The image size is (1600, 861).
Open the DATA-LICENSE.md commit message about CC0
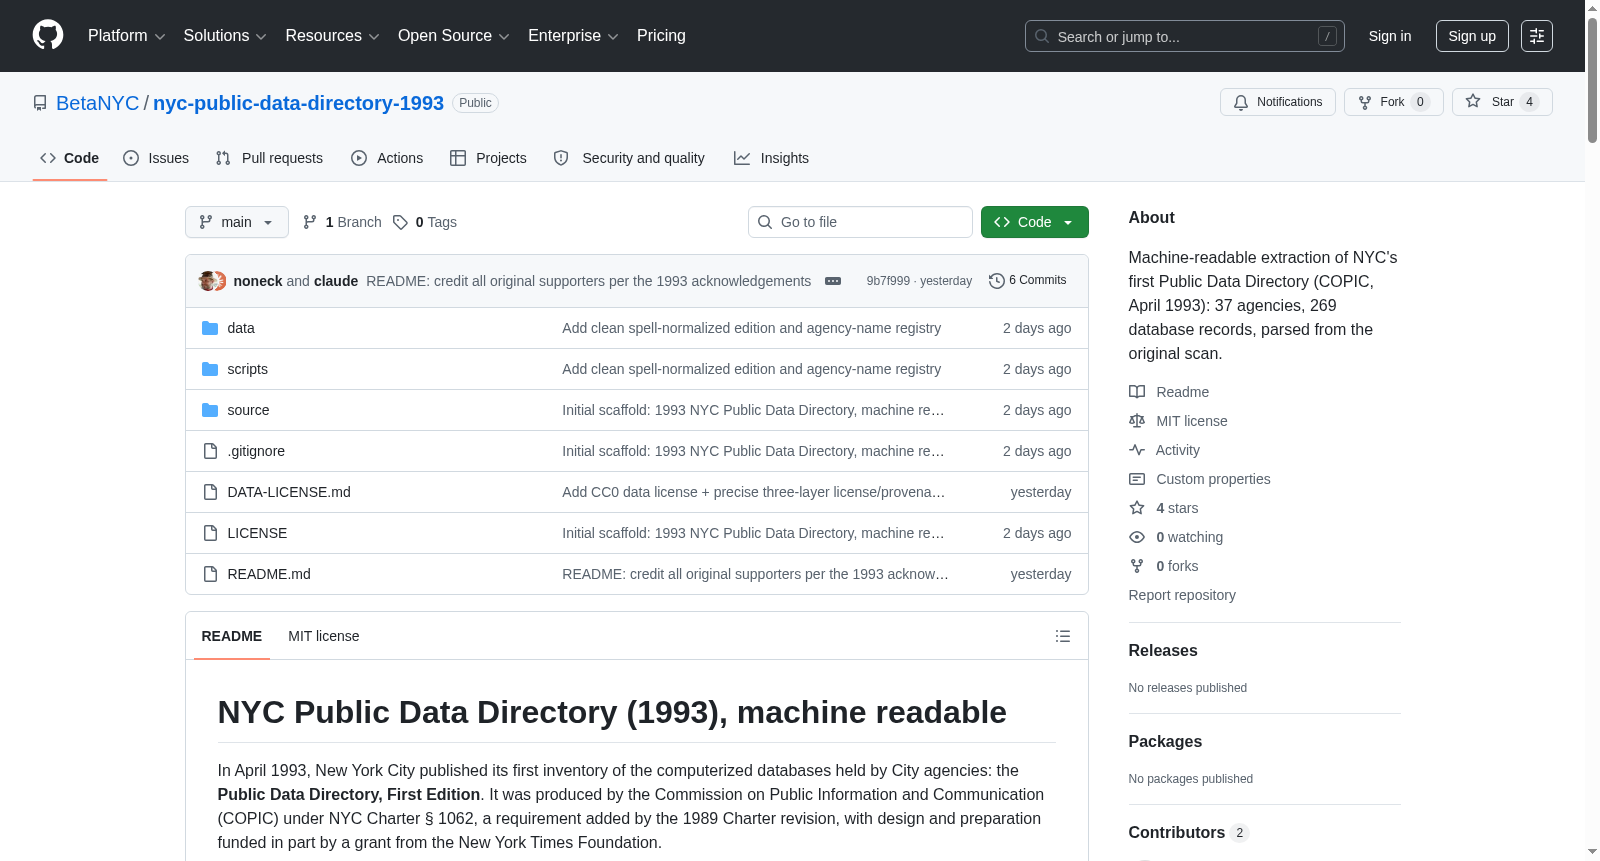[753, 492]
